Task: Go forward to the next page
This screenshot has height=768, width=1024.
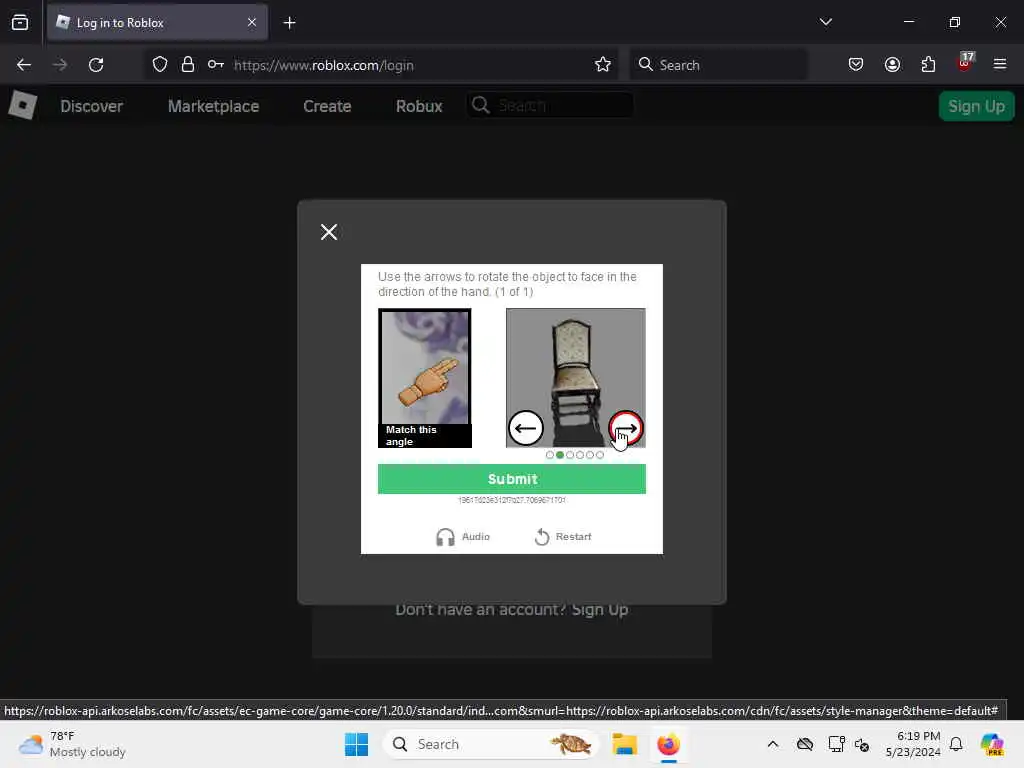Action: point(60,65)
